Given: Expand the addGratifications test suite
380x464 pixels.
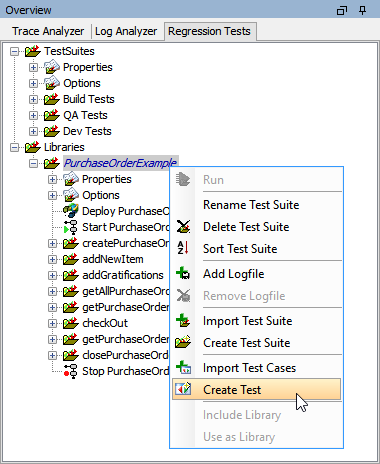Looking at the screenshot, I should [x=52, y=275].
